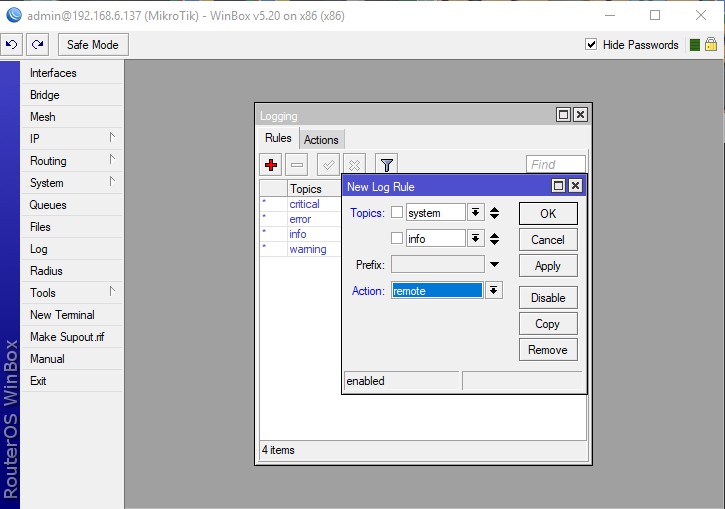Image resolution: width=725 pixels, height=509 pixels.
Task: Open New Terminal from the sidebar
Action: pos(72,315)
